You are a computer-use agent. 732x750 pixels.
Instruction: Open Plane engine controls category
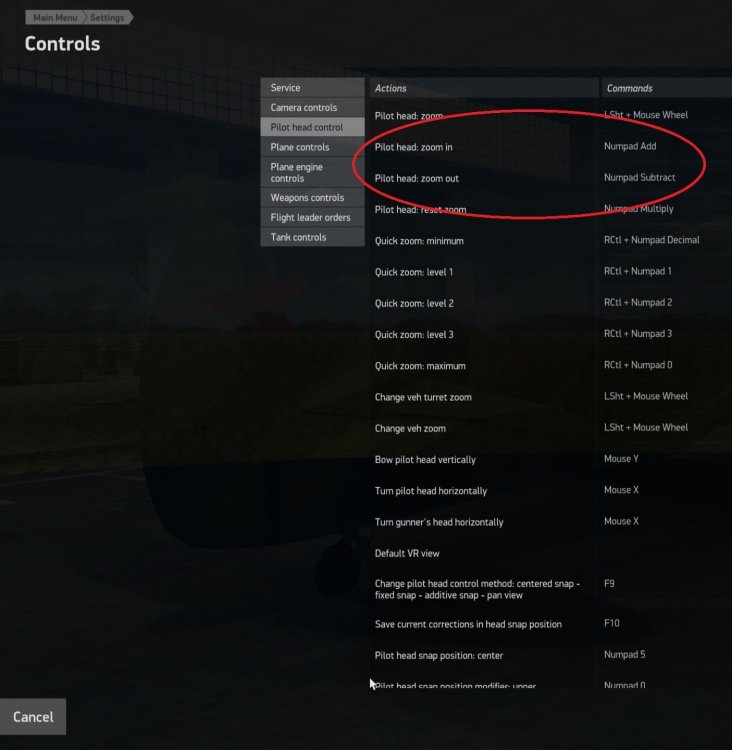(312, 172)
